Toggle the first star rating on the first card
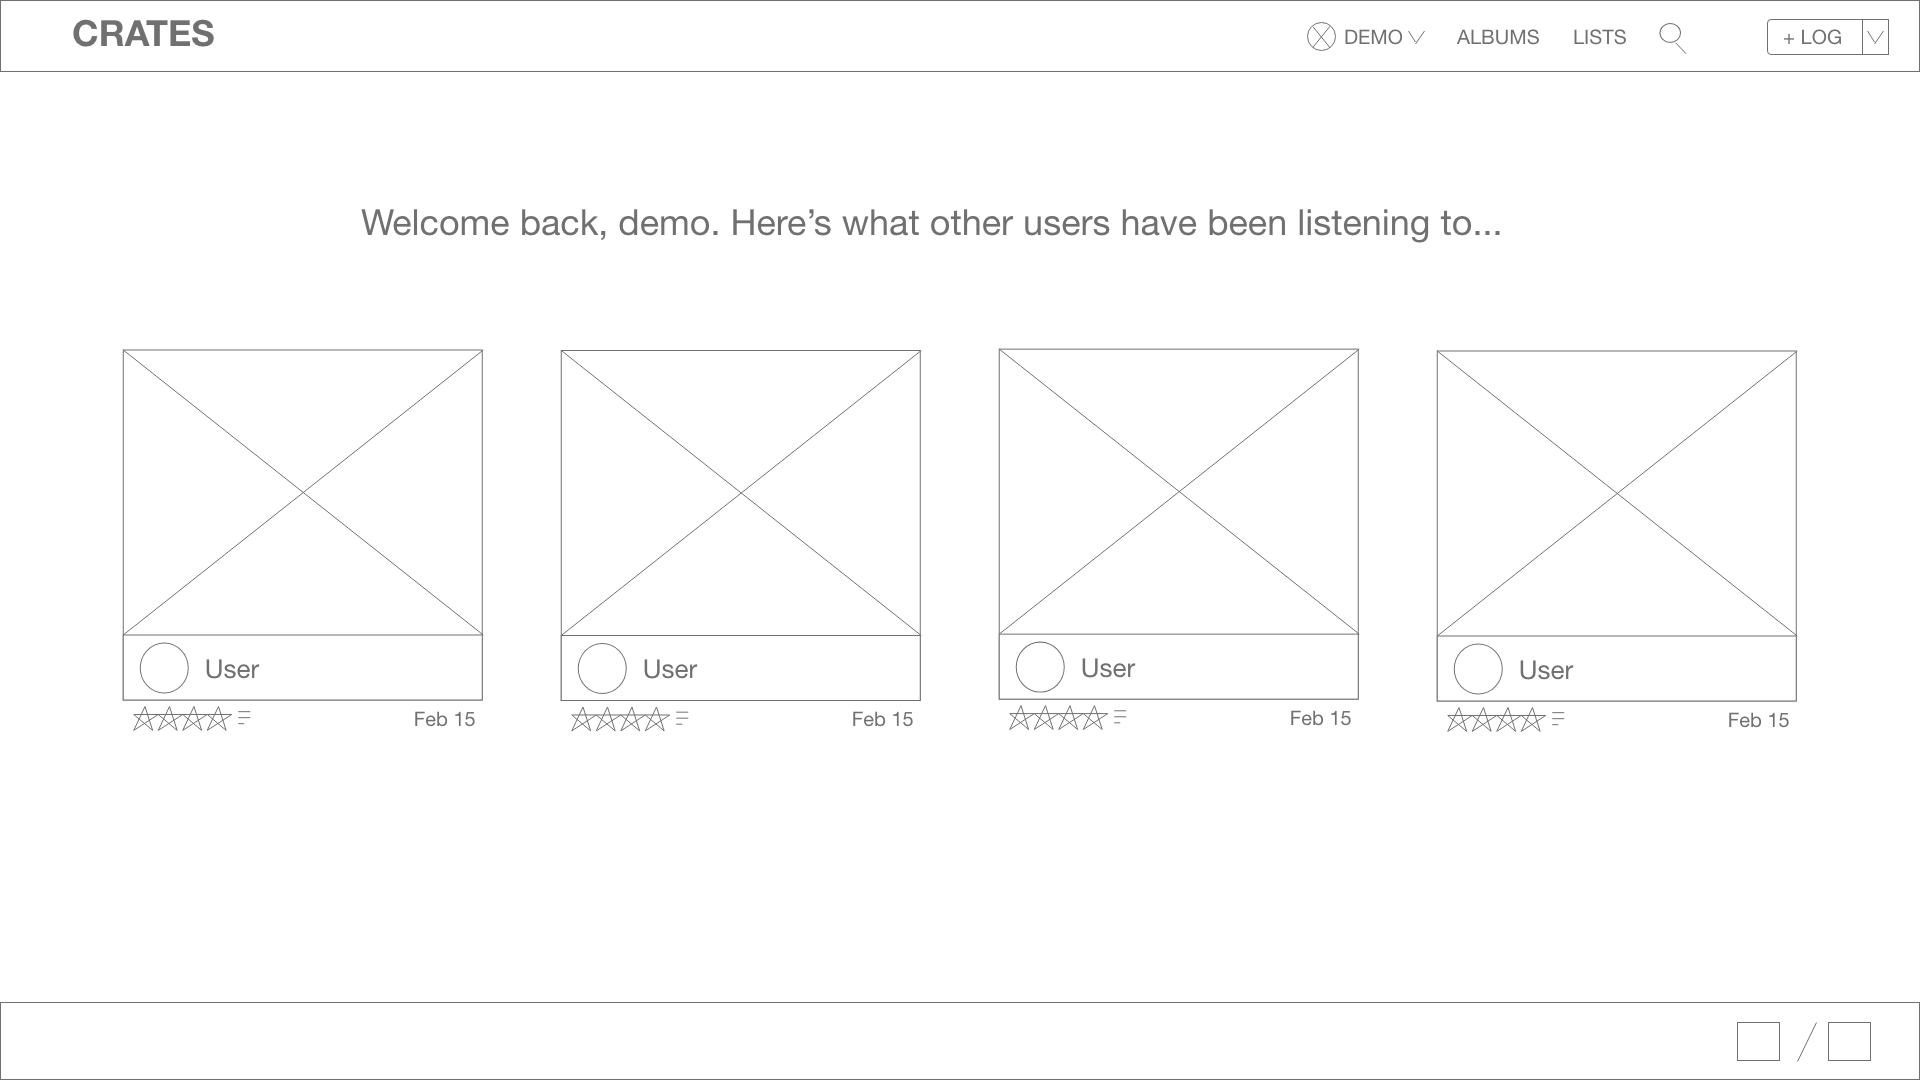The image size is (1920, 1080). 147,719
